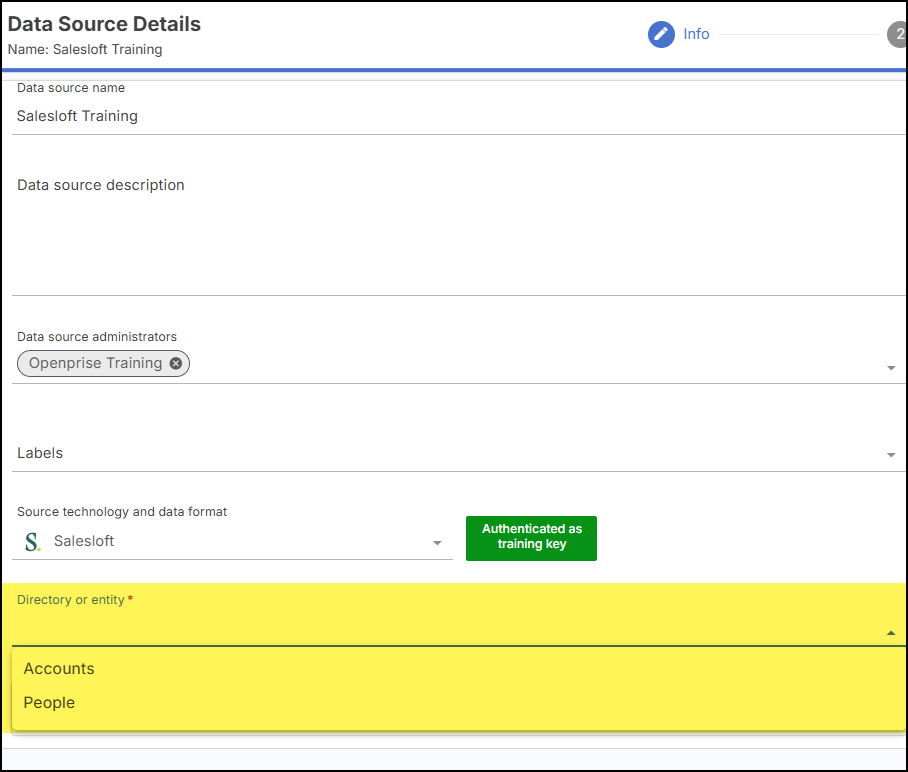This screenshot has height=772, width=908.
Task: Edit the Data source name field
Action: pos(459,116)
